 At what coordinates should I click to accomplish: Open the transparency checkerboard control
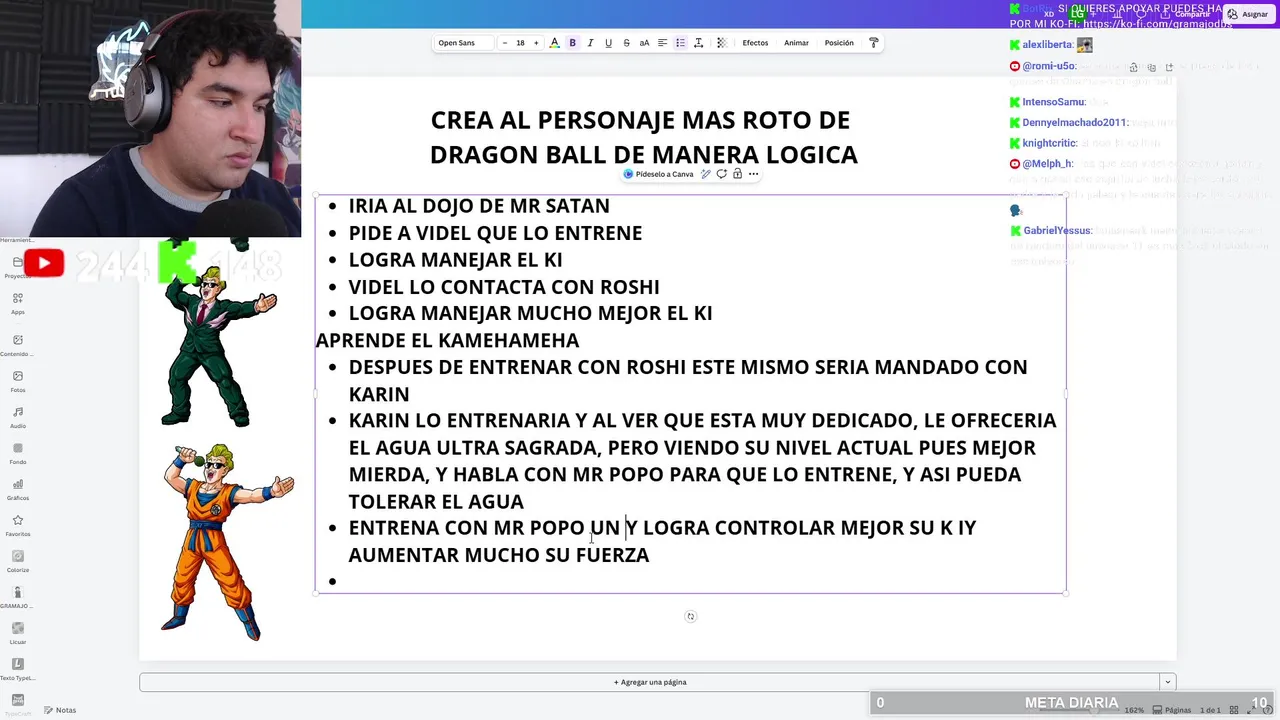coord(721,43)
